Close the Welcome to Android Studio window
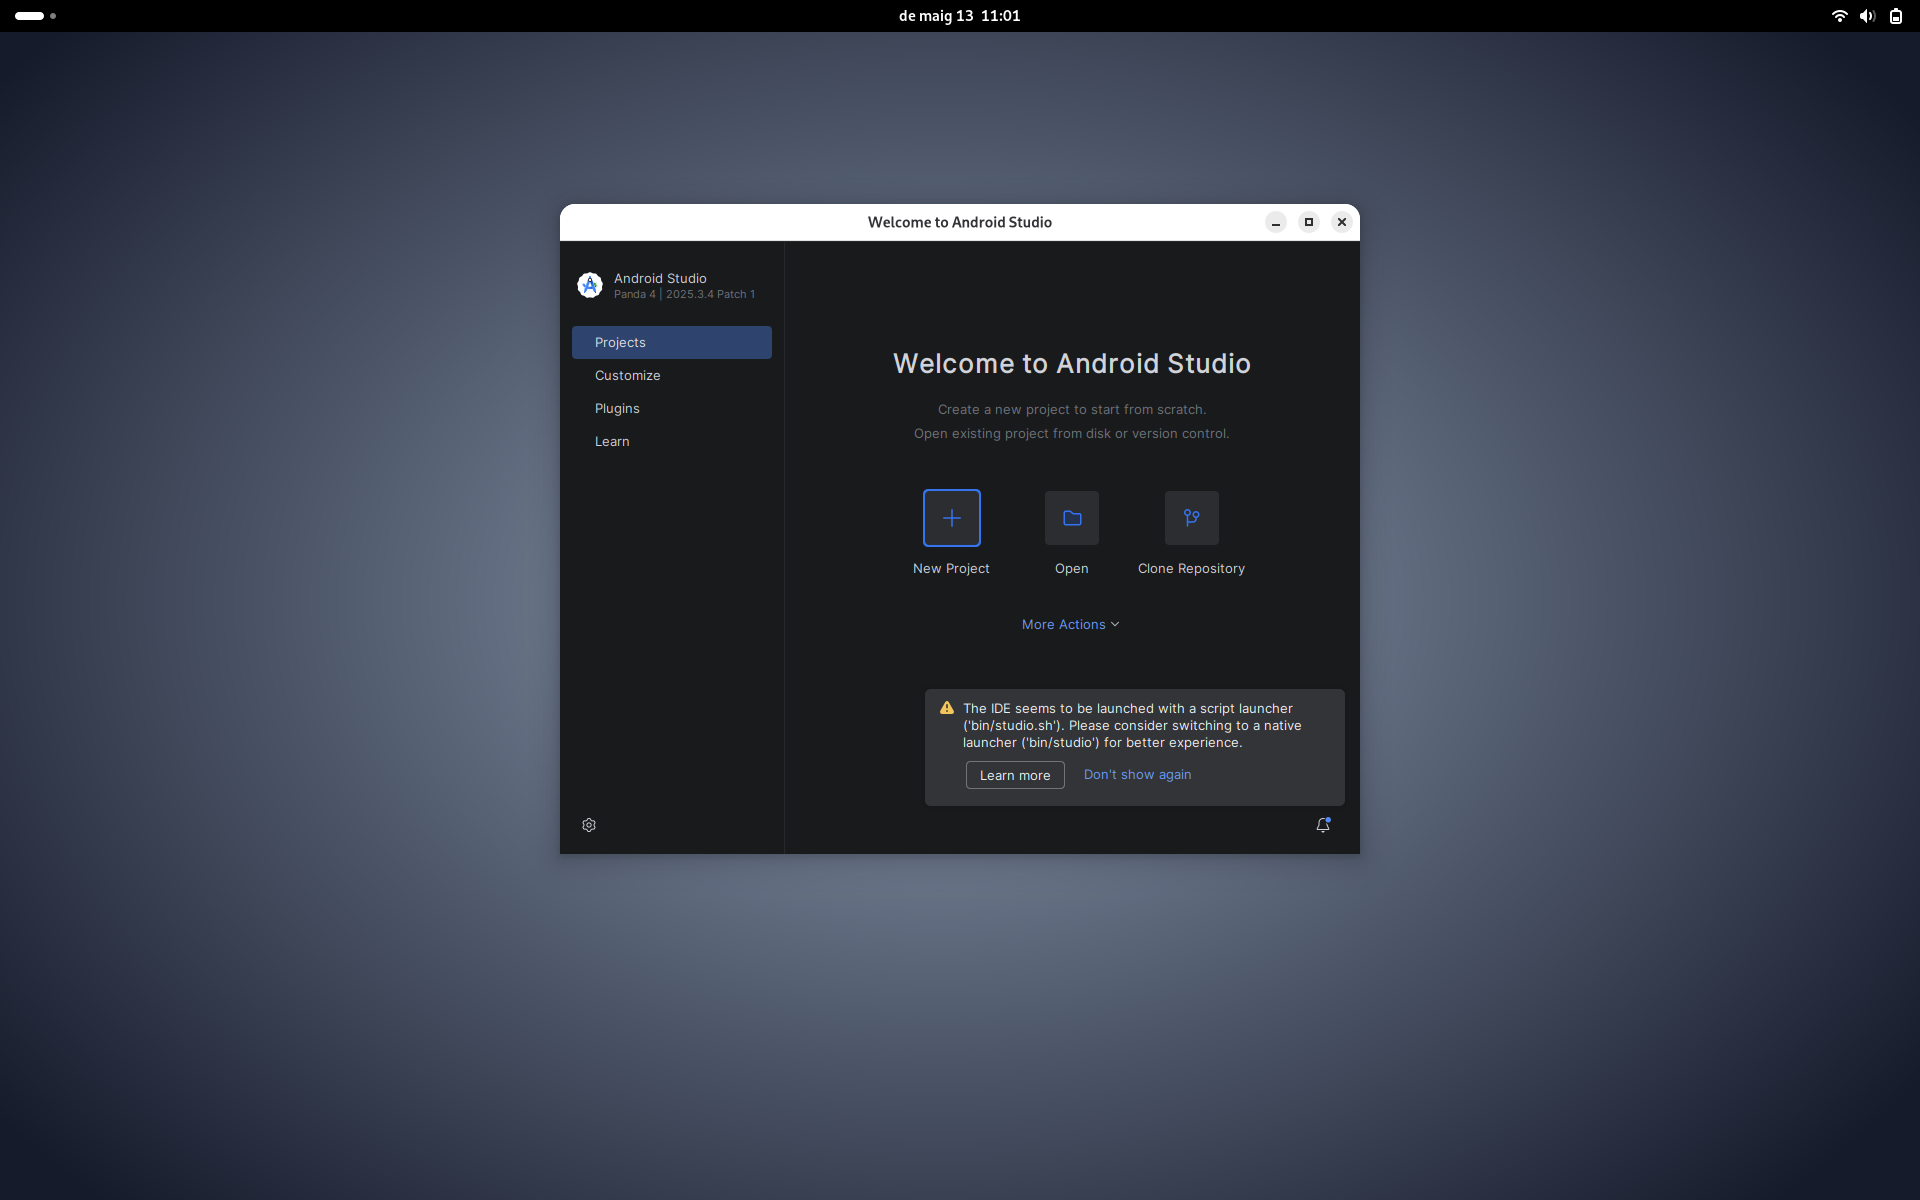Viewport: 1920px width, 1200px height. click(1342, 222)
